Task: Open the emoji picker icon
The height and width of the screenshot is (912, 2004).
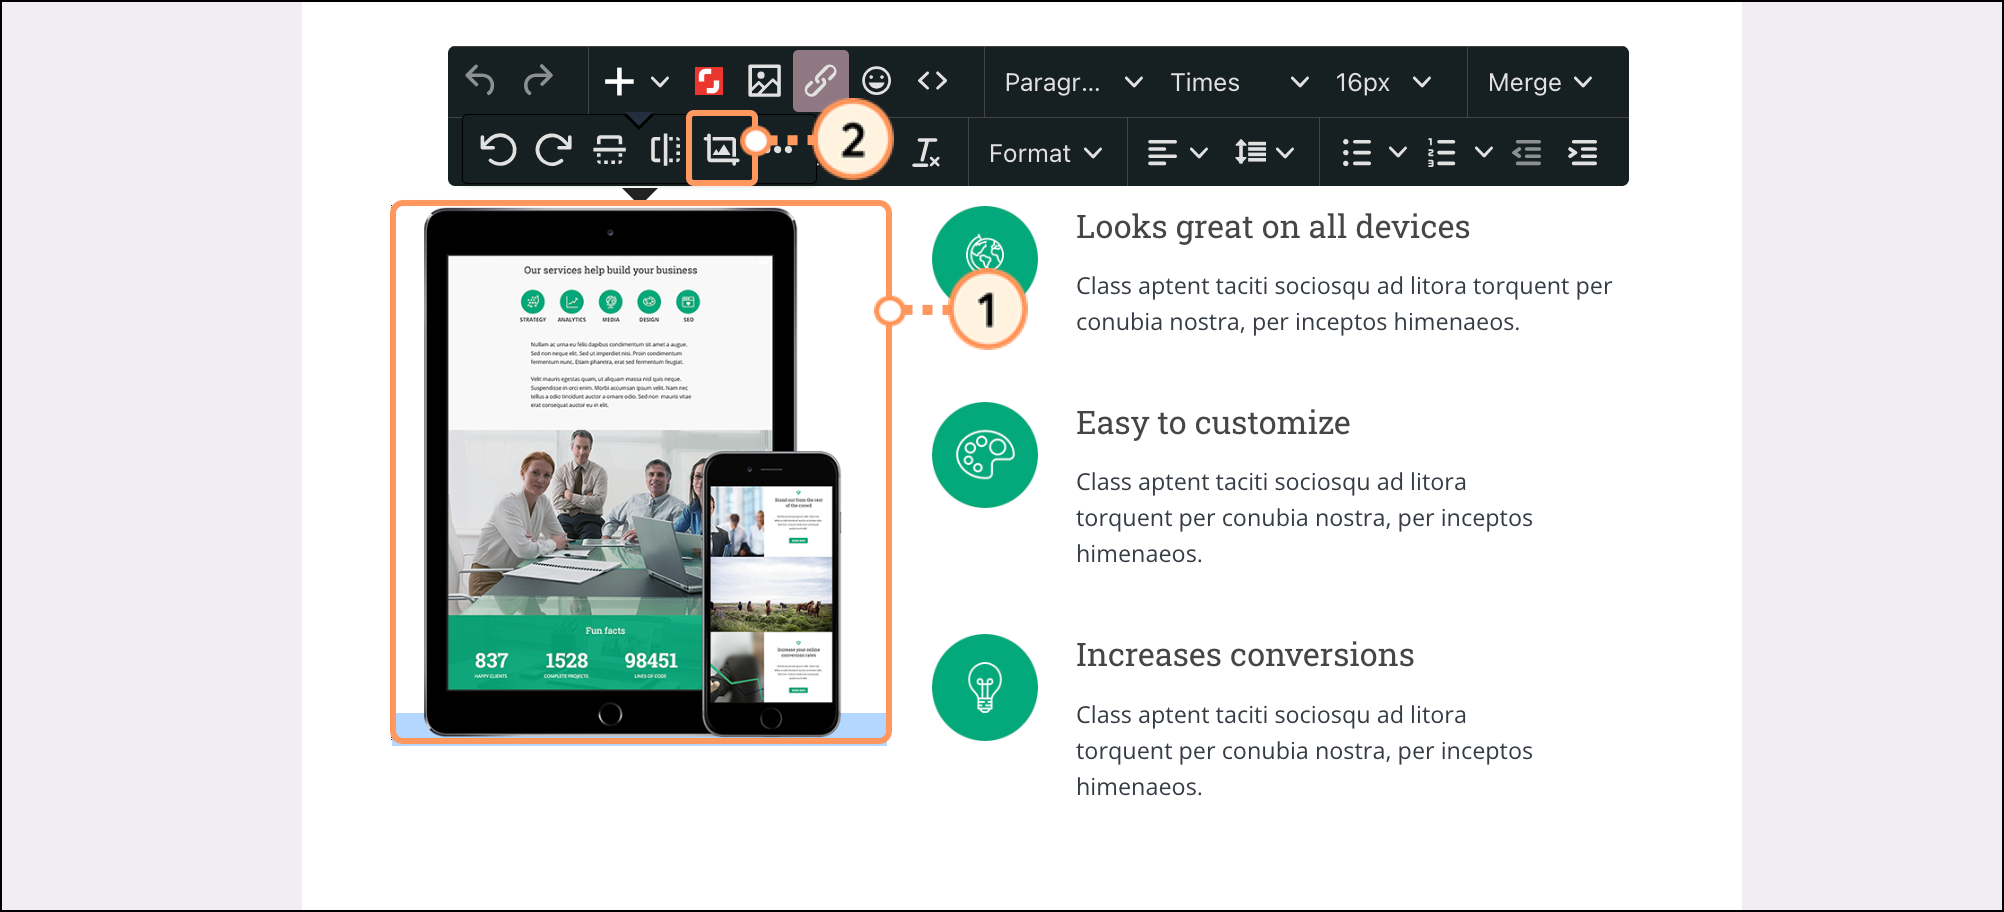Action: click(877, 81)
